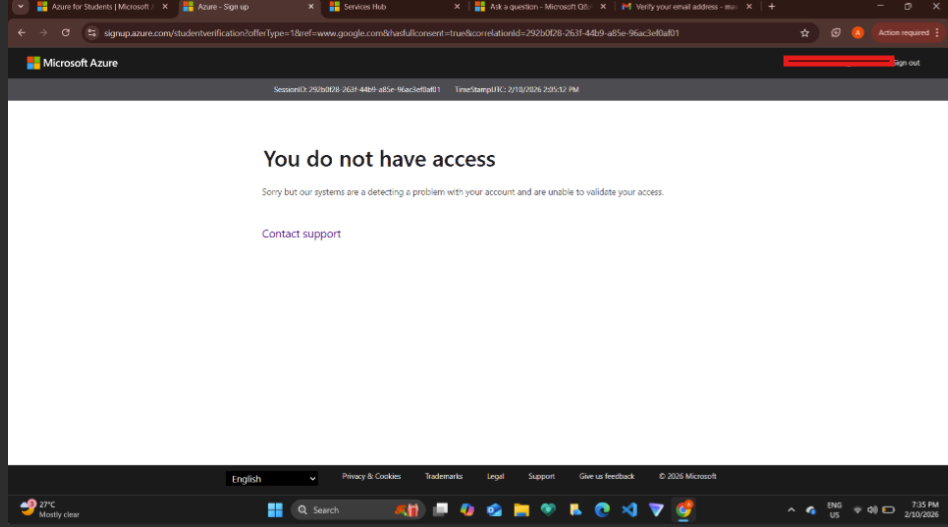Click the TimeStampUTC text

click(516, 89)
